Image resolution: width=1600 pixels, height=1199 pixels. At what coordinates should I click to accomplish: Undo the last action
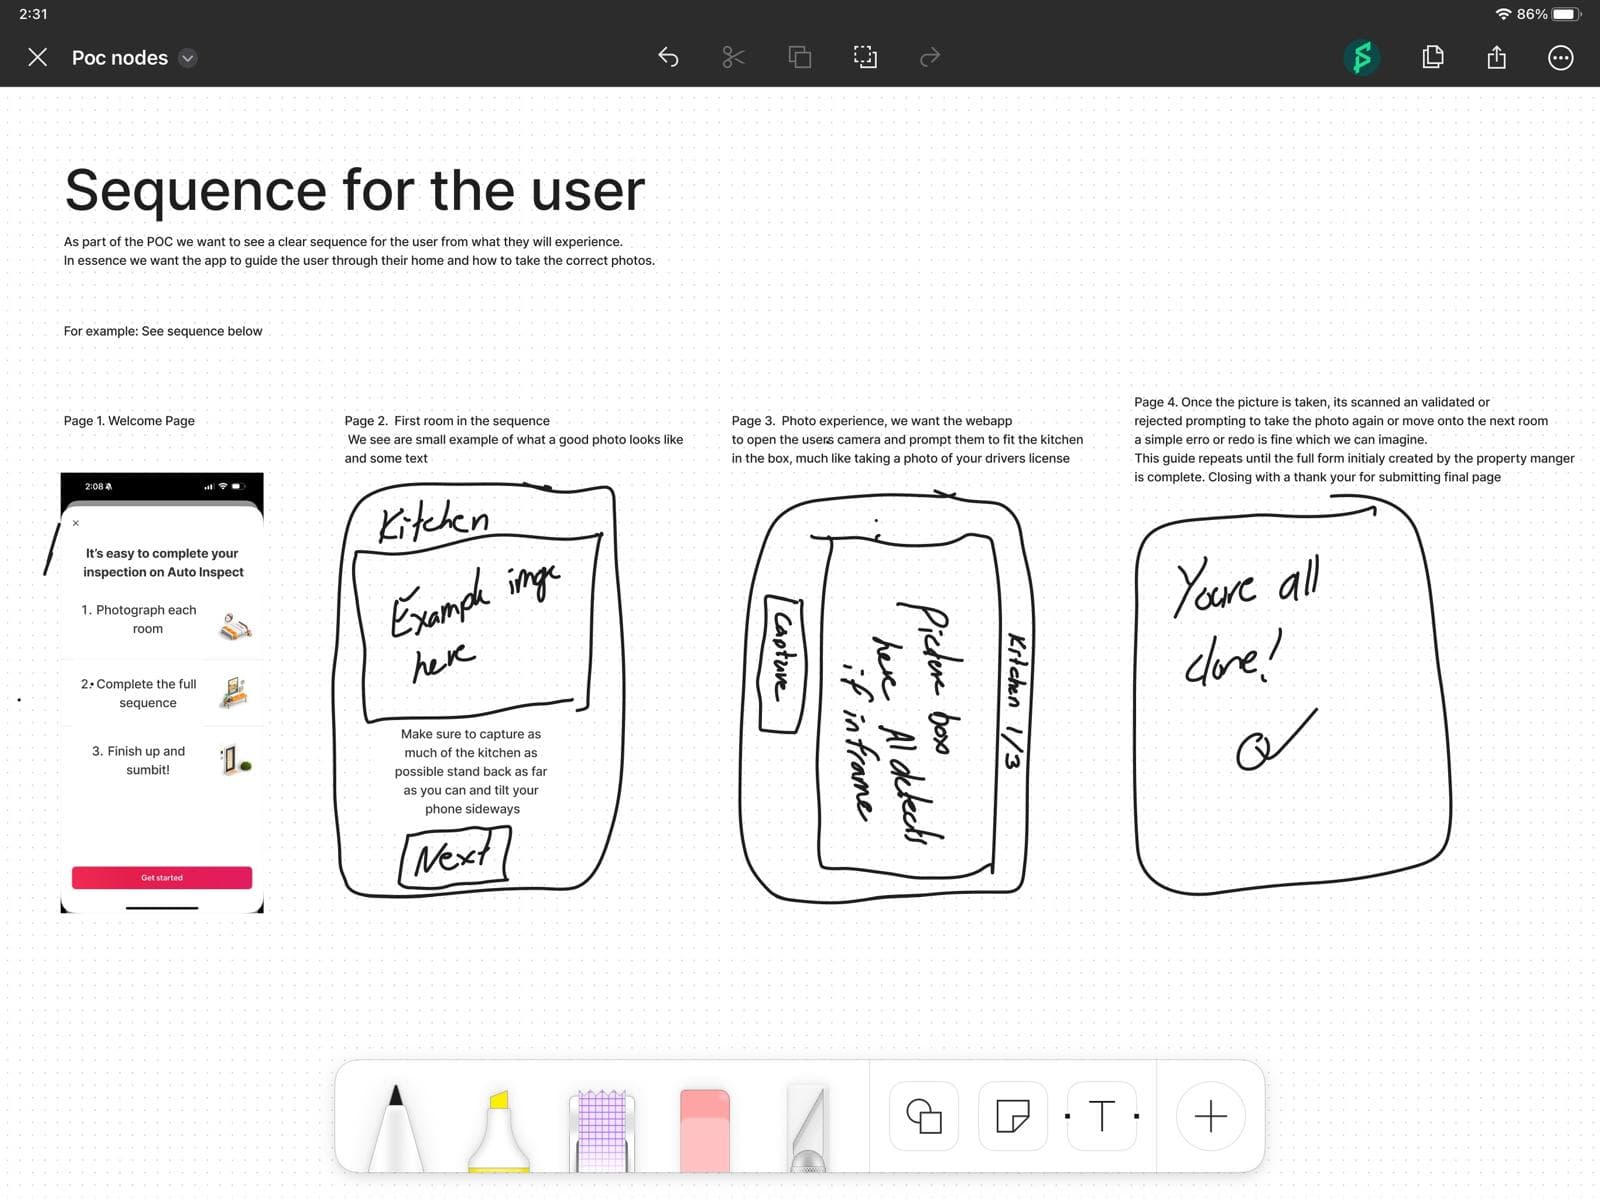click(x=668, y=57)
